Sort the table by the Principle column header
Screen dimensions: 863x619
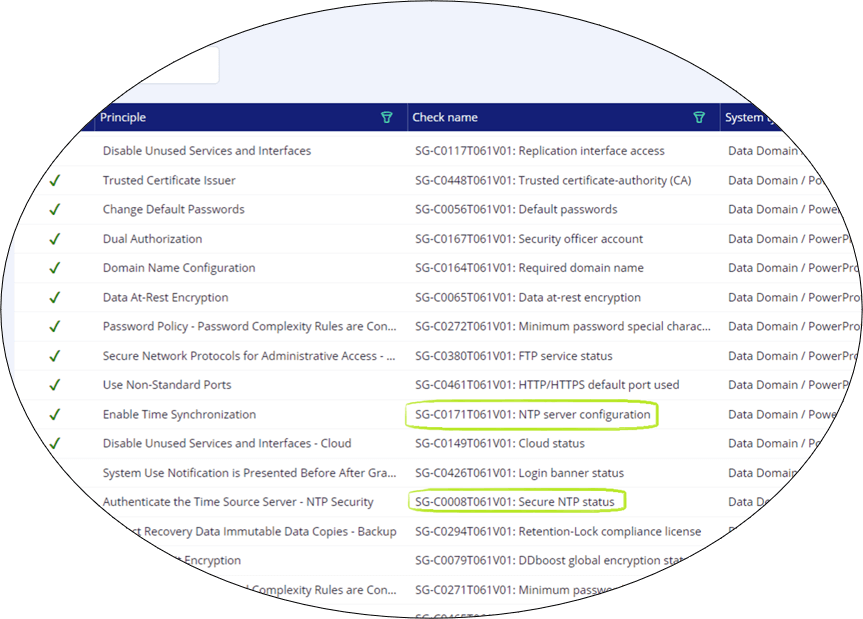122,117
